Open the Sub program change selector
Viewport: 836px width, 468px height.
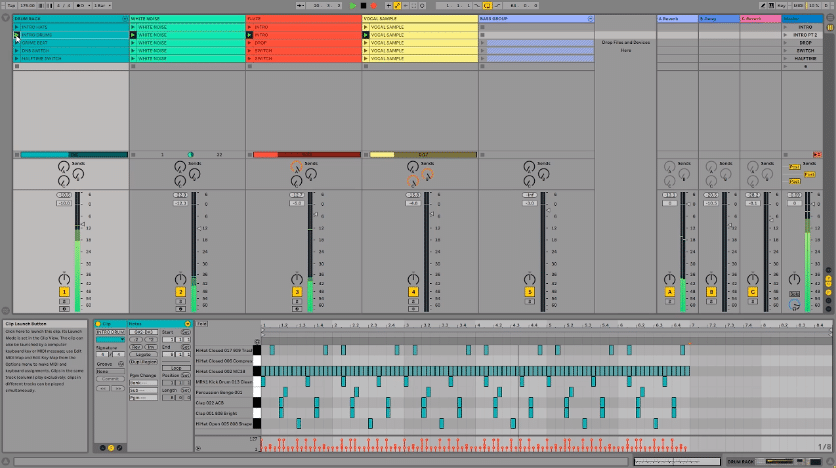coord(143,390)
